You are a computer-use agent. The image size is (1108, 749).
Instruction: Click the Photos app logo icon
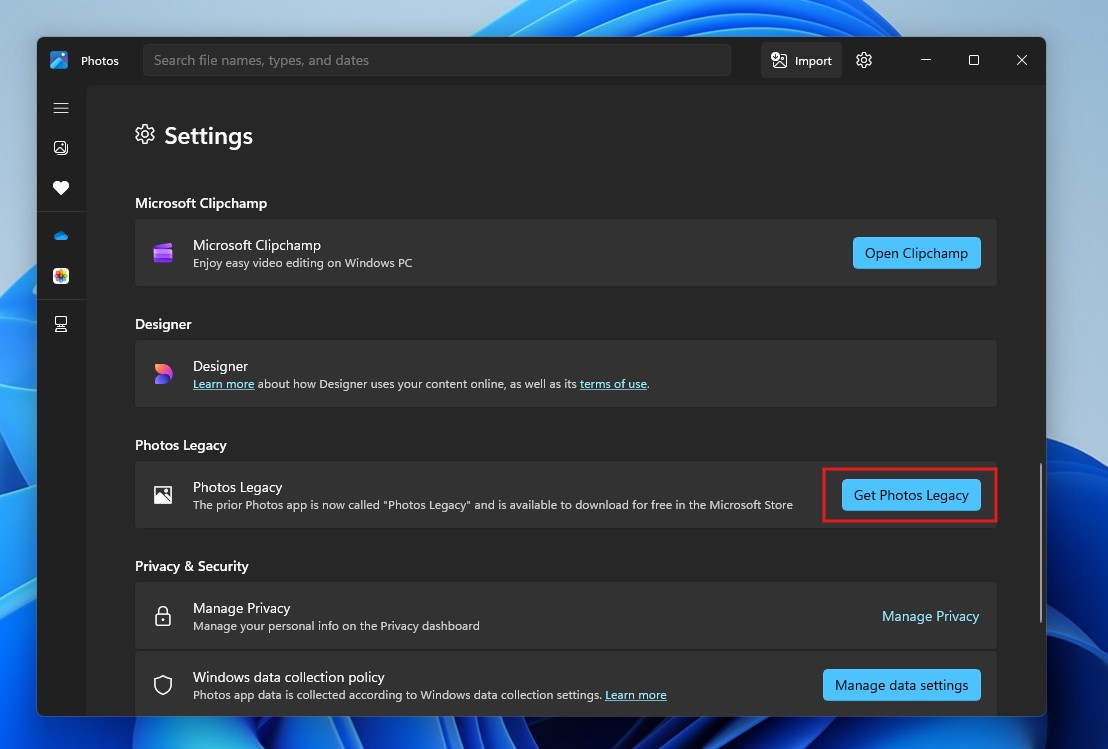pyautogui.click(x=59, y=60)
